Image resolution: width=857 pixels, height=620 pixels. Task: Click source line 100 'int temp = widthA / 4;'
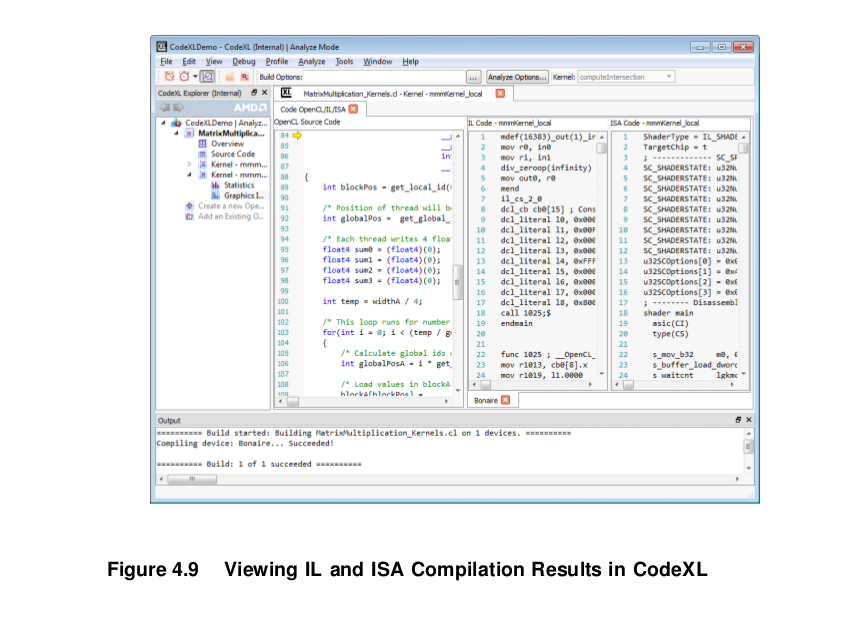point(372,301)
